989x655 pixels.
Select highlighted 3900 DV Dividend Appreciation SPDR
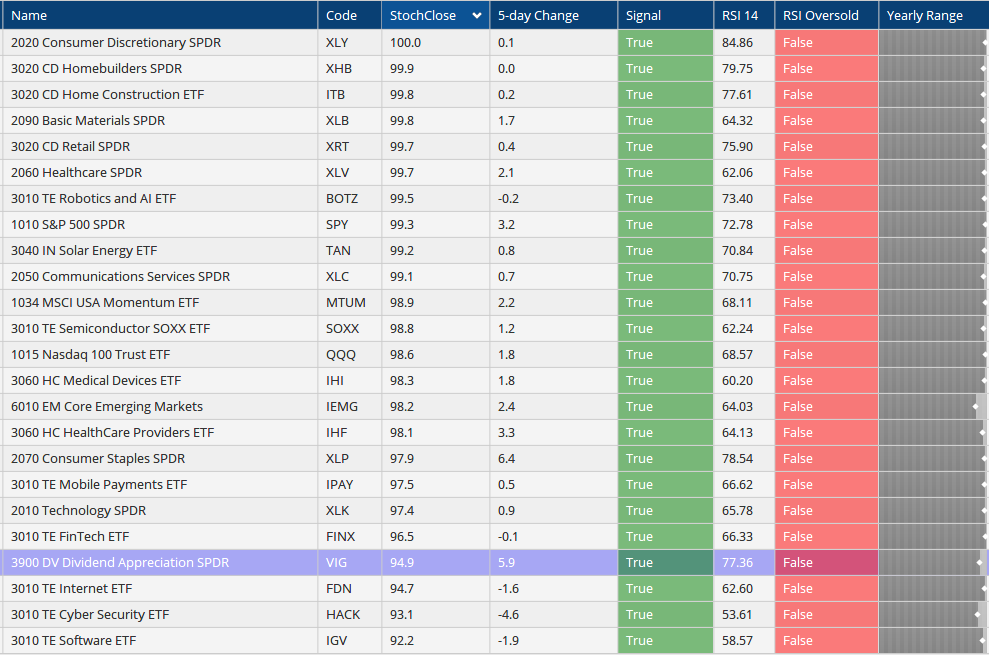[x=120, y=562]
